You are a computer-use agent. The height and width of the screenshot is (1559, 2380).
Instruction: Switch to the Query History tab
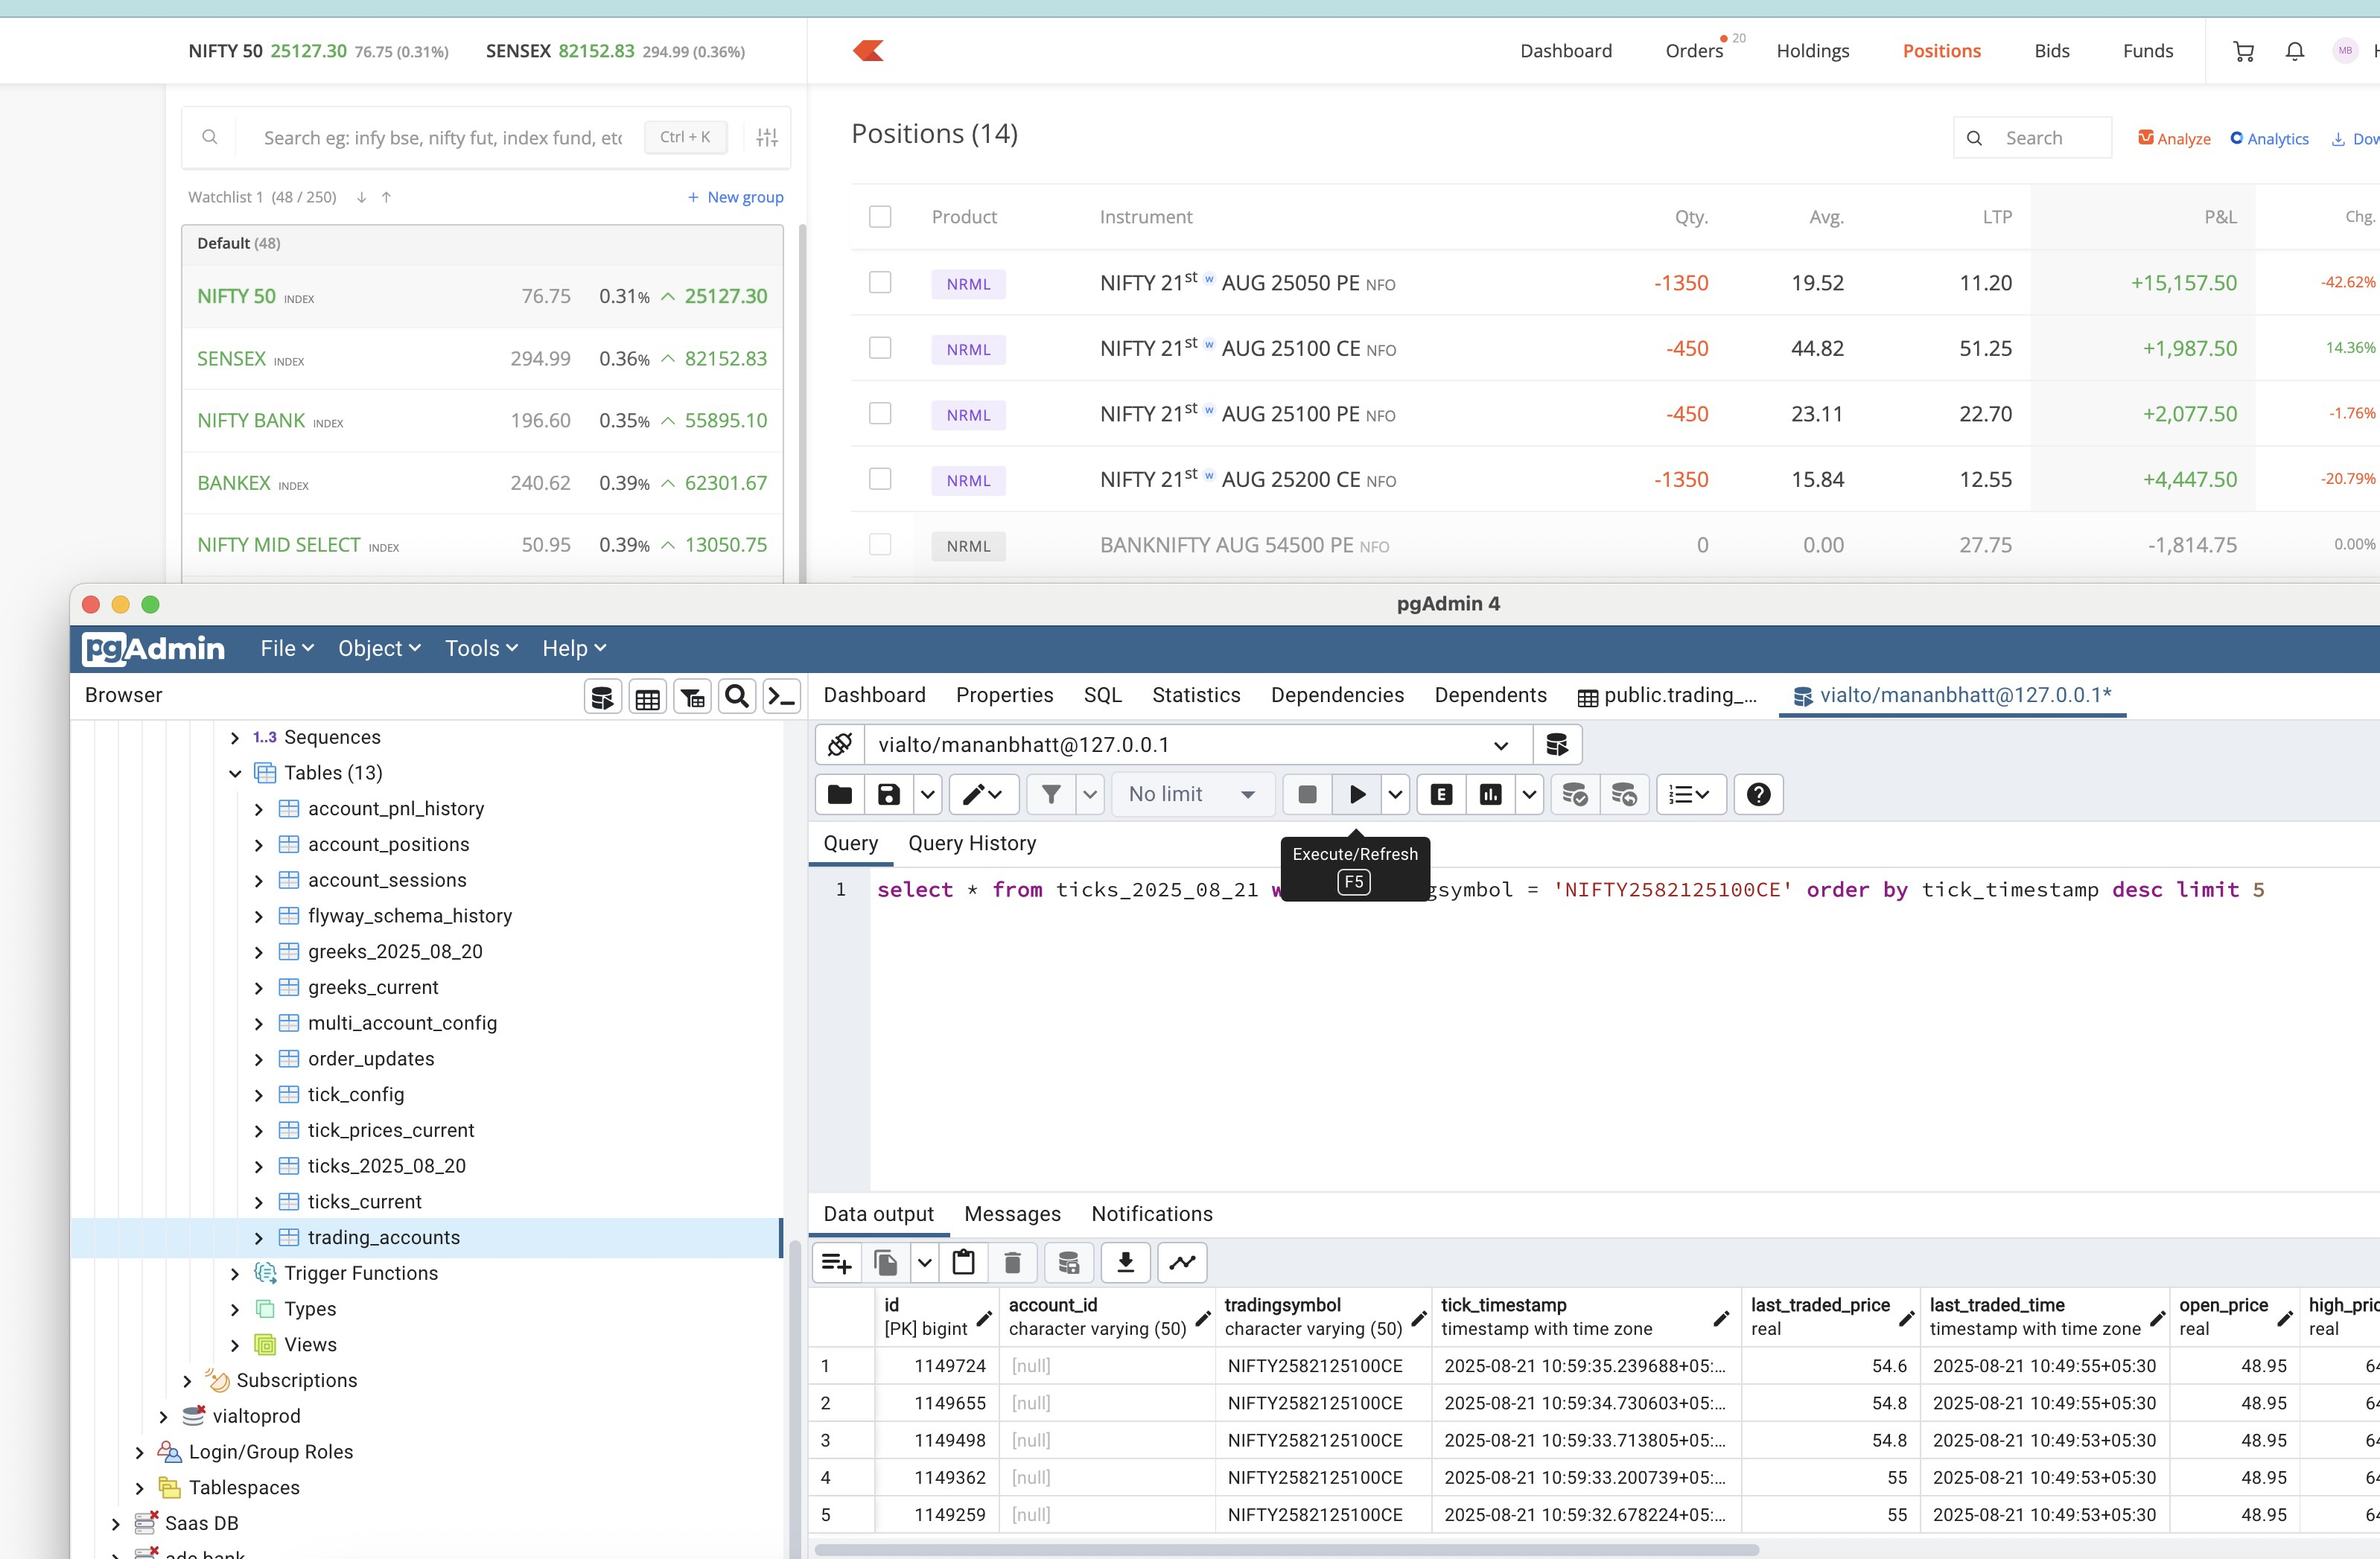tap(971, 843)
